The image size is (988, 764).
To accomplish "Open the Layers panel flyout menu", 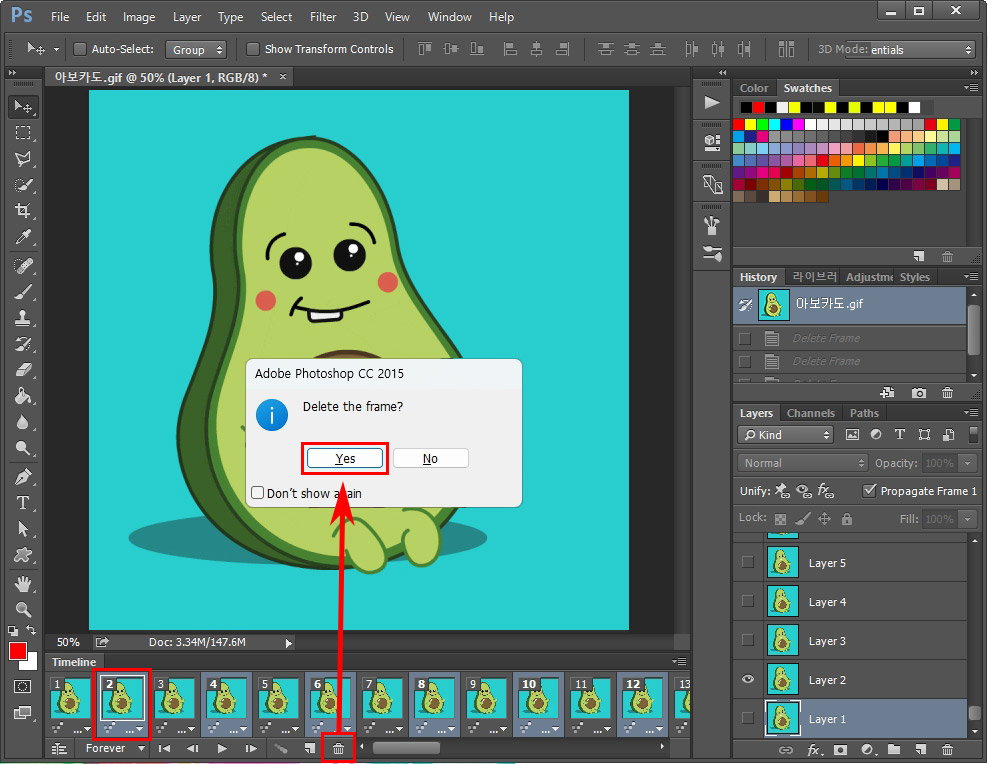I will pyautogui.click(x=971, y=413).
